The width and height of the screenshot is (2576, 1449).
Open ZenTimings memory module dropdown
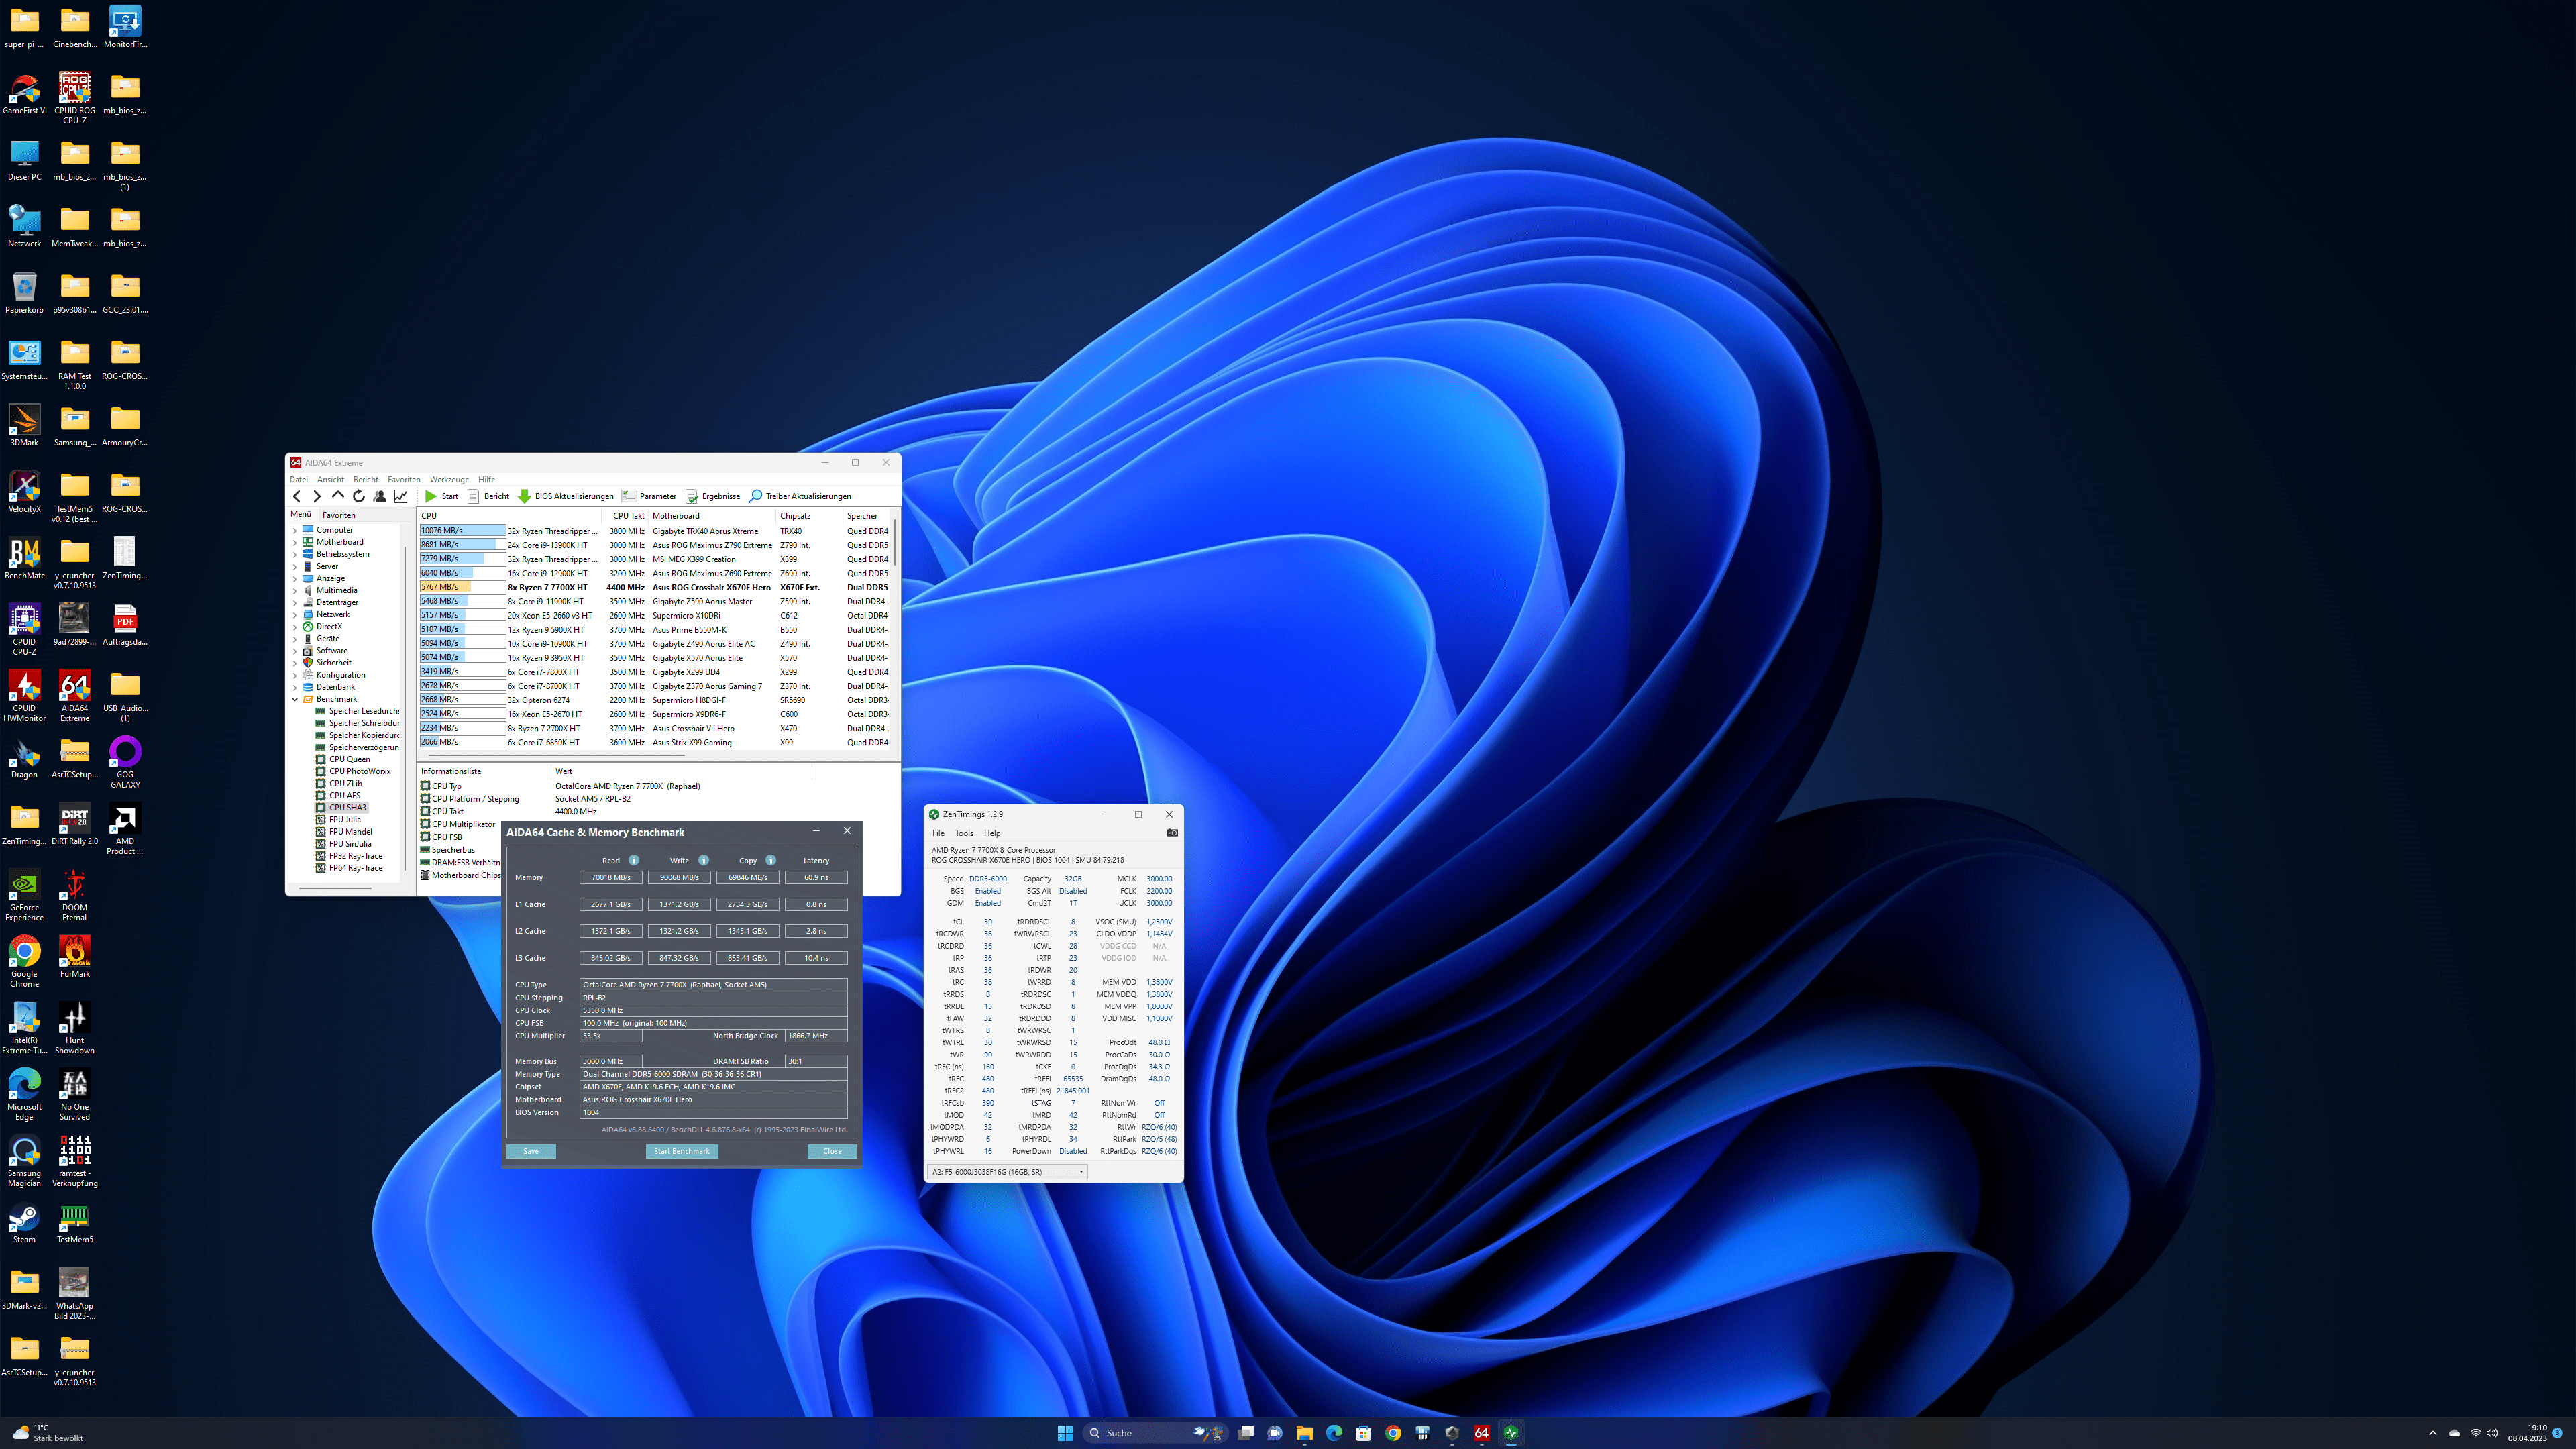click(1007, 1171)
